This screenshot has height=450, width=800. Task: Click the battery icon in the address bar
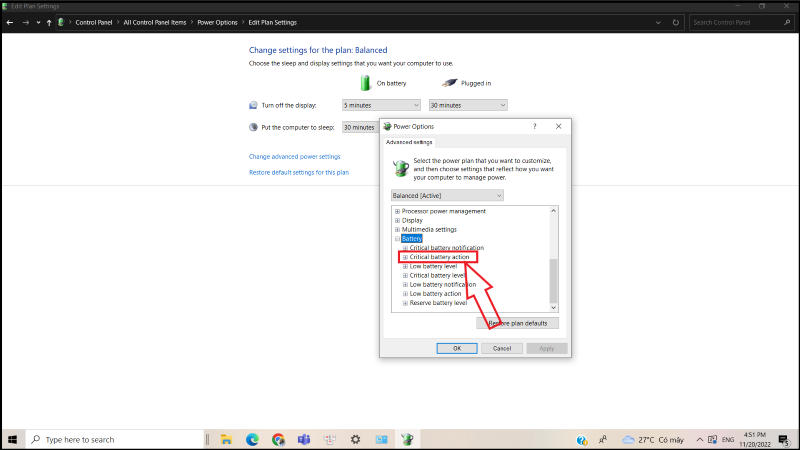61,22
